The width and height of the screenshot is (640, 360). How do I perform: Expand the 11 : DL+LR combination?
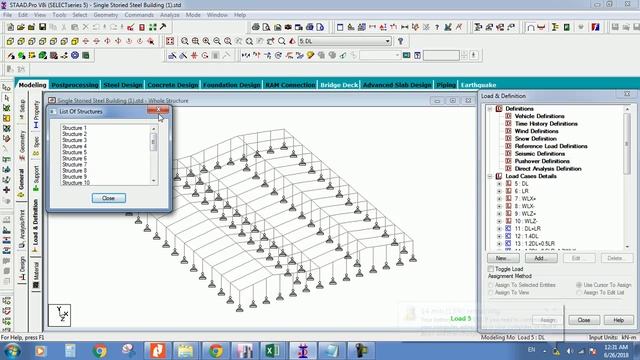click(x=499, y=229)
